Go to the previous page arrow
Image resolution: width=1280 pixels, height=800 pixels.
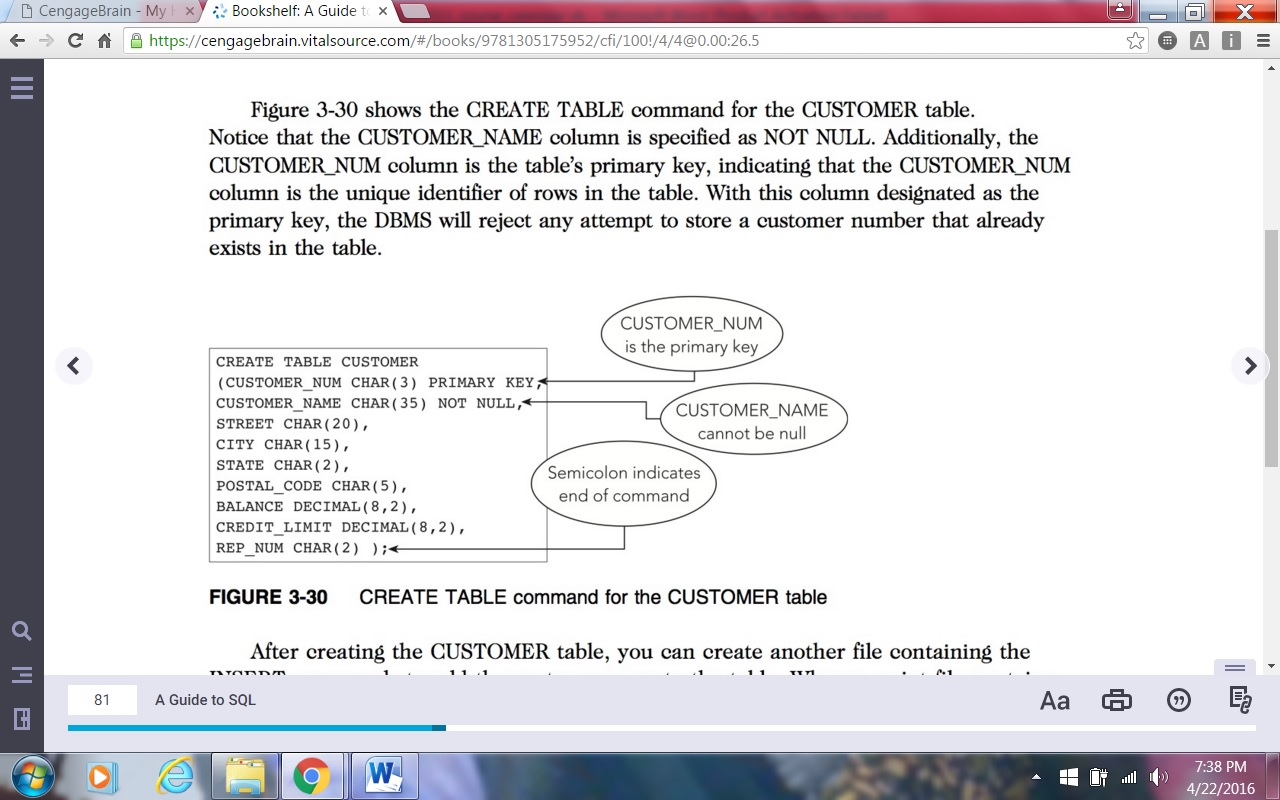point(73,366)
